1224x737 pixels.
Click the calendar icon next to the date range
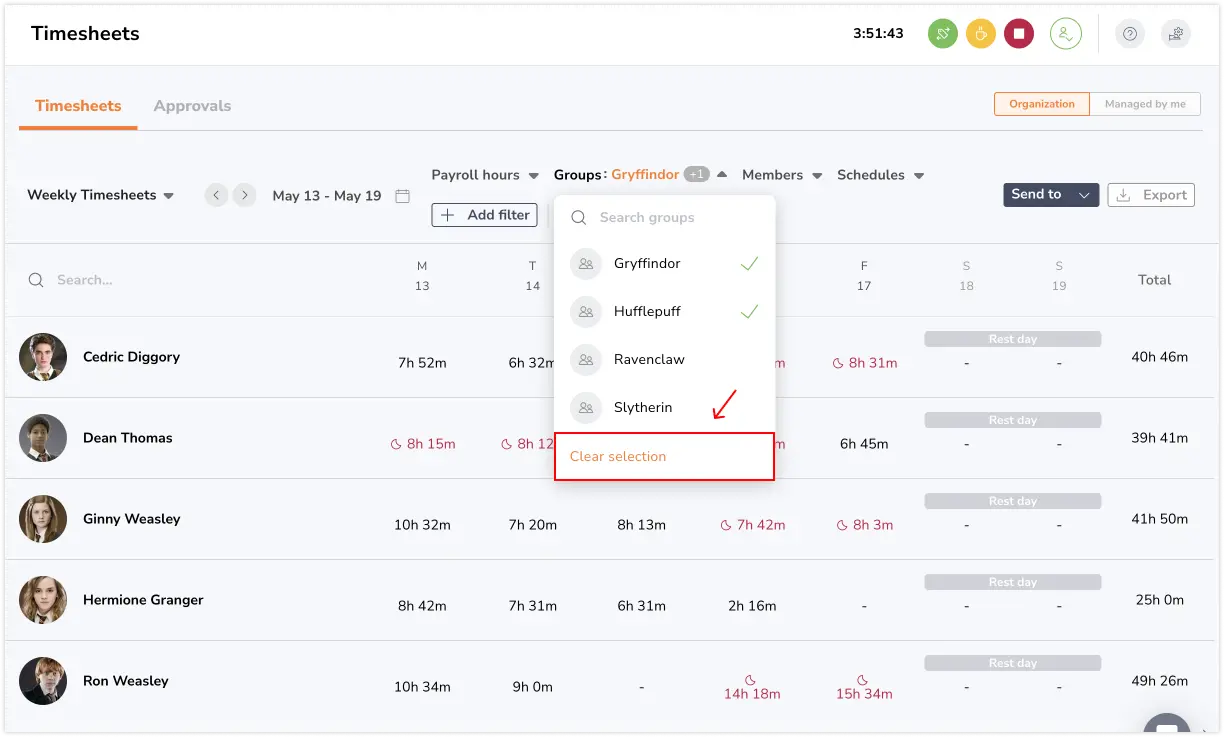[402, 196]
